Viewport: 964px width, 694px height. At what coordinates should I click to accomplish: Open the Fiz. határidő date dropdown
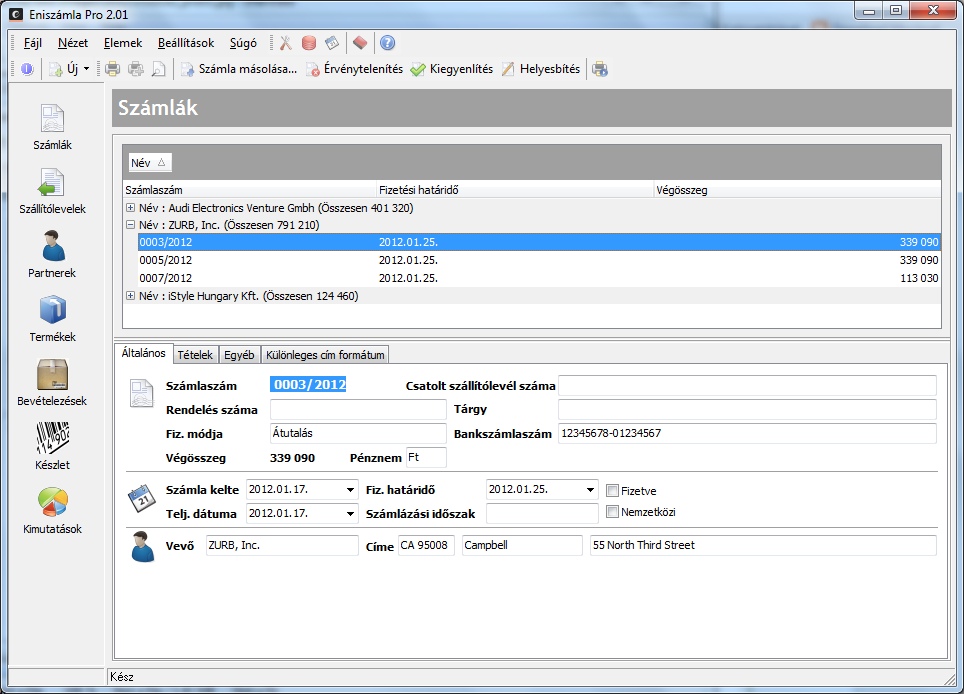pos(589,490)
